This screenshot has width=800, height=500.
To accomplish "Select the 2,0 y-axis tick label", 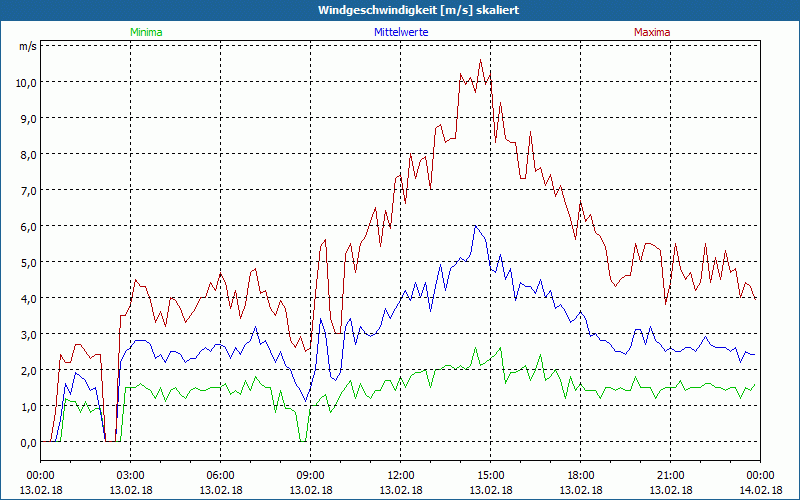I will tap(27, 370).
